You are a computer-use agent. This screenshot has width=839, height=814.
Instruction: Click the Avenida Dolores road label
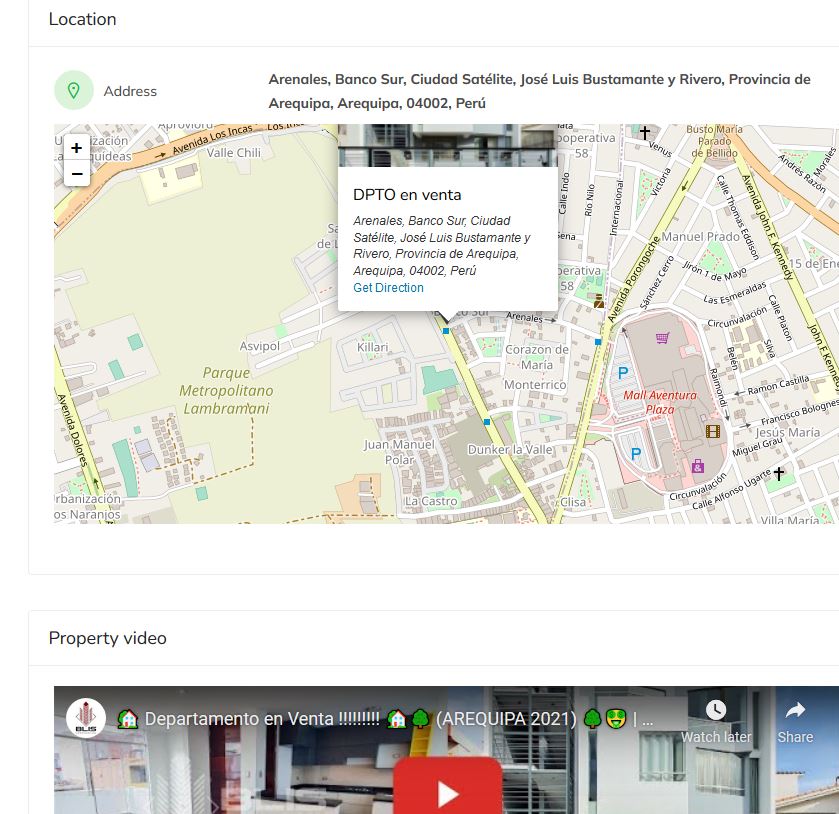click(x=72, y=430)
